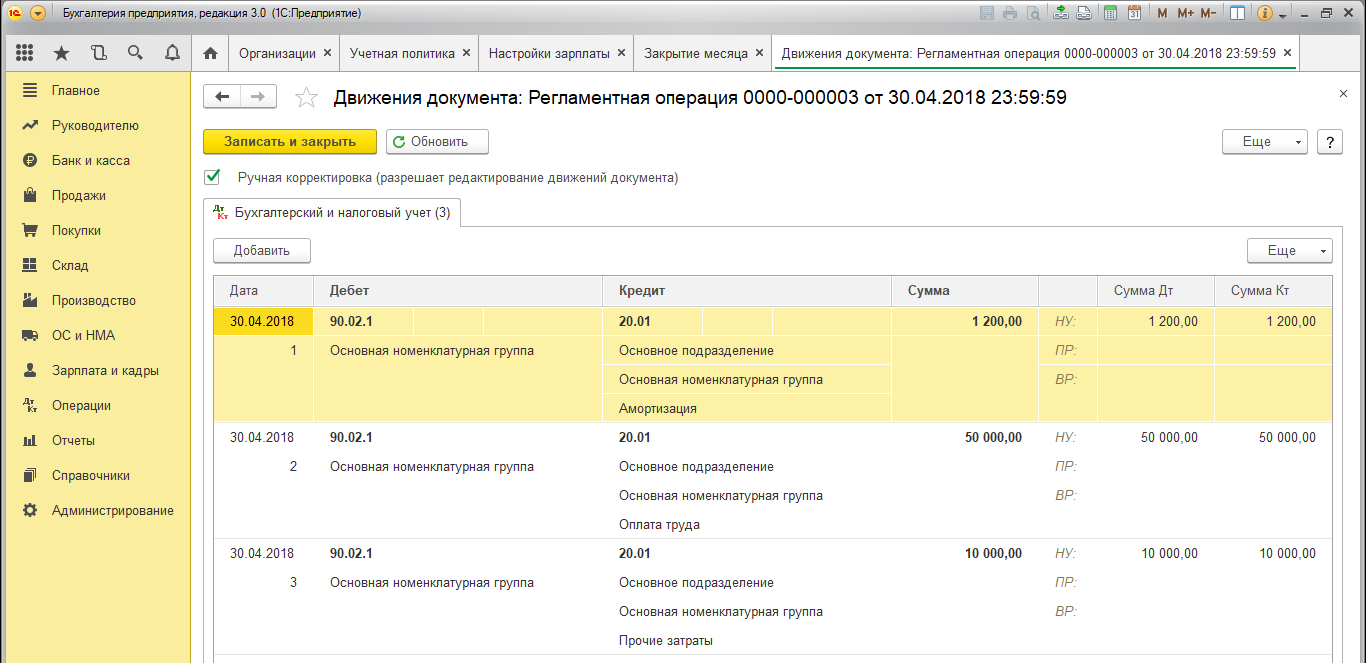1366x663 pixels.
Task: Click the print preview icon
Action: (1032, 14)
